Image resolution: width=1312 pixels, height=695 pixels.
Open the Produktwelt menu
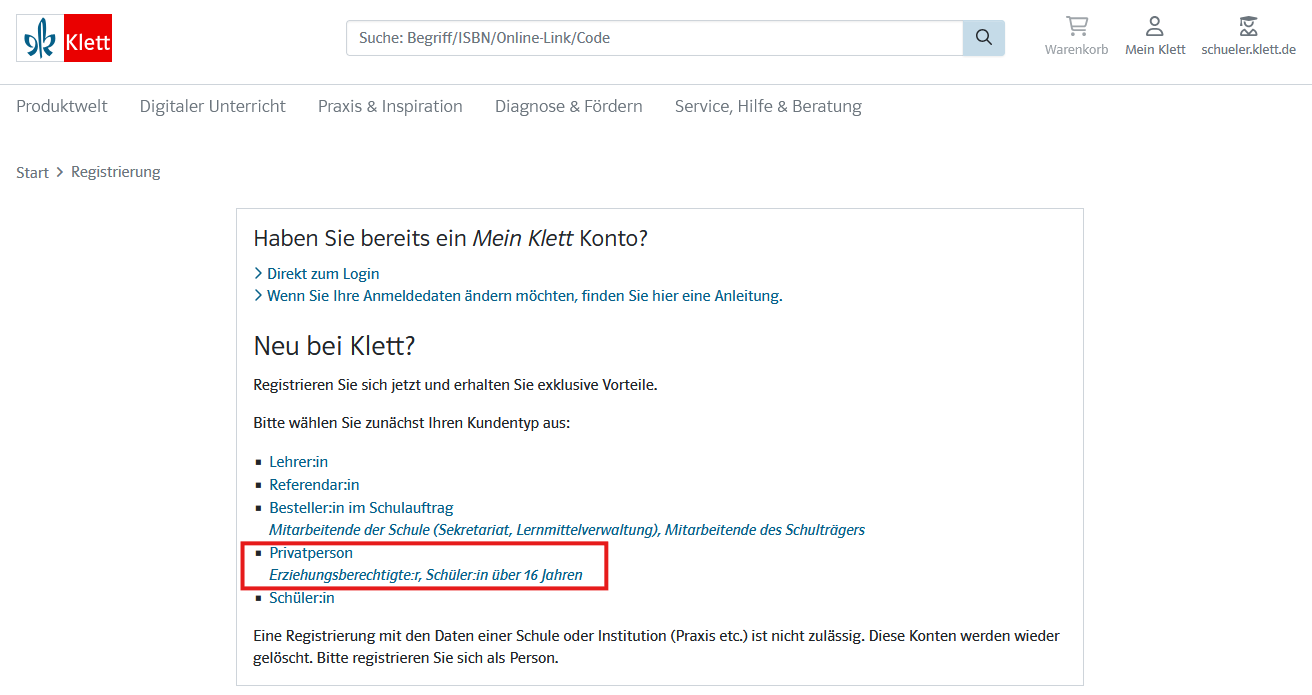[62, 106]
